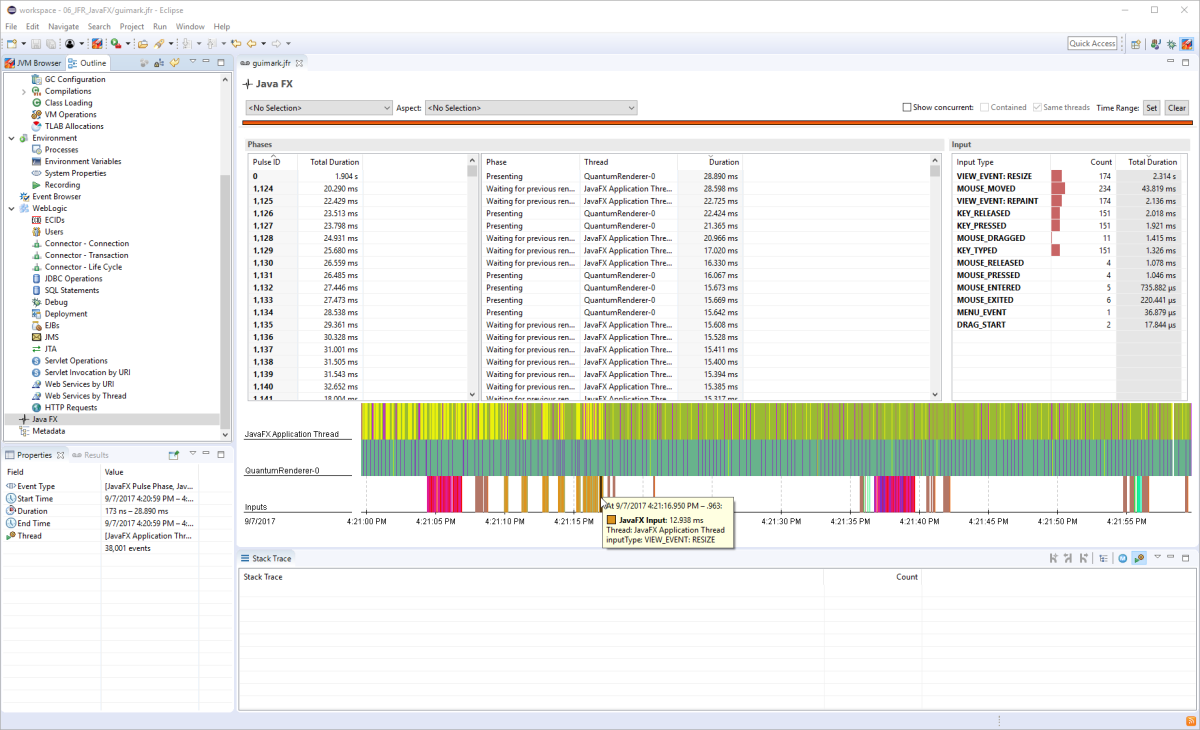
Task: Select the Start Time property row
Action: [116, 498]
